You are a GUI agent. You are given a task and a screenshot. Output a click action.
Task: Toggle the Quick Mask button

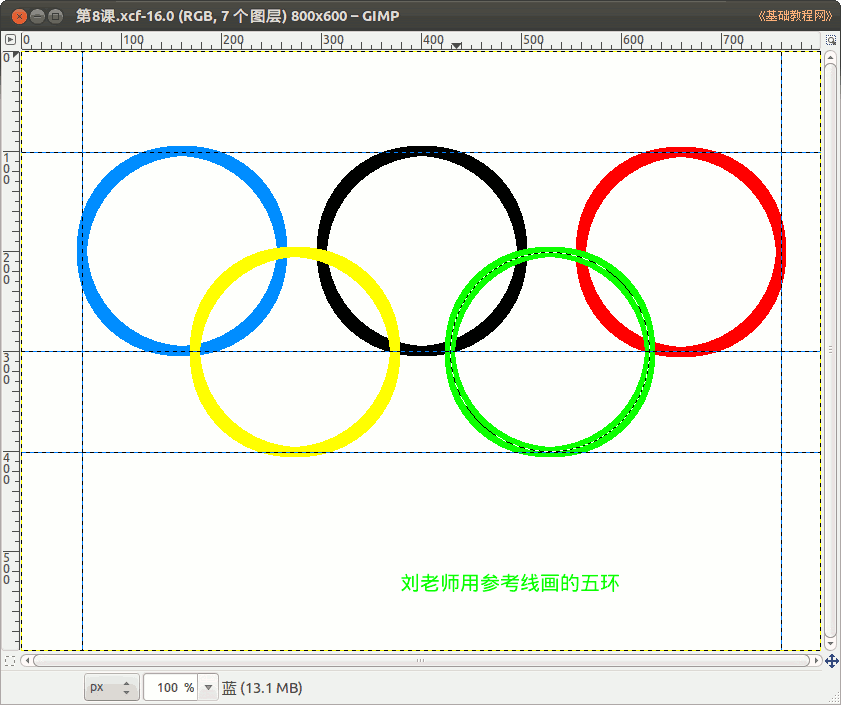coord(10,660)
